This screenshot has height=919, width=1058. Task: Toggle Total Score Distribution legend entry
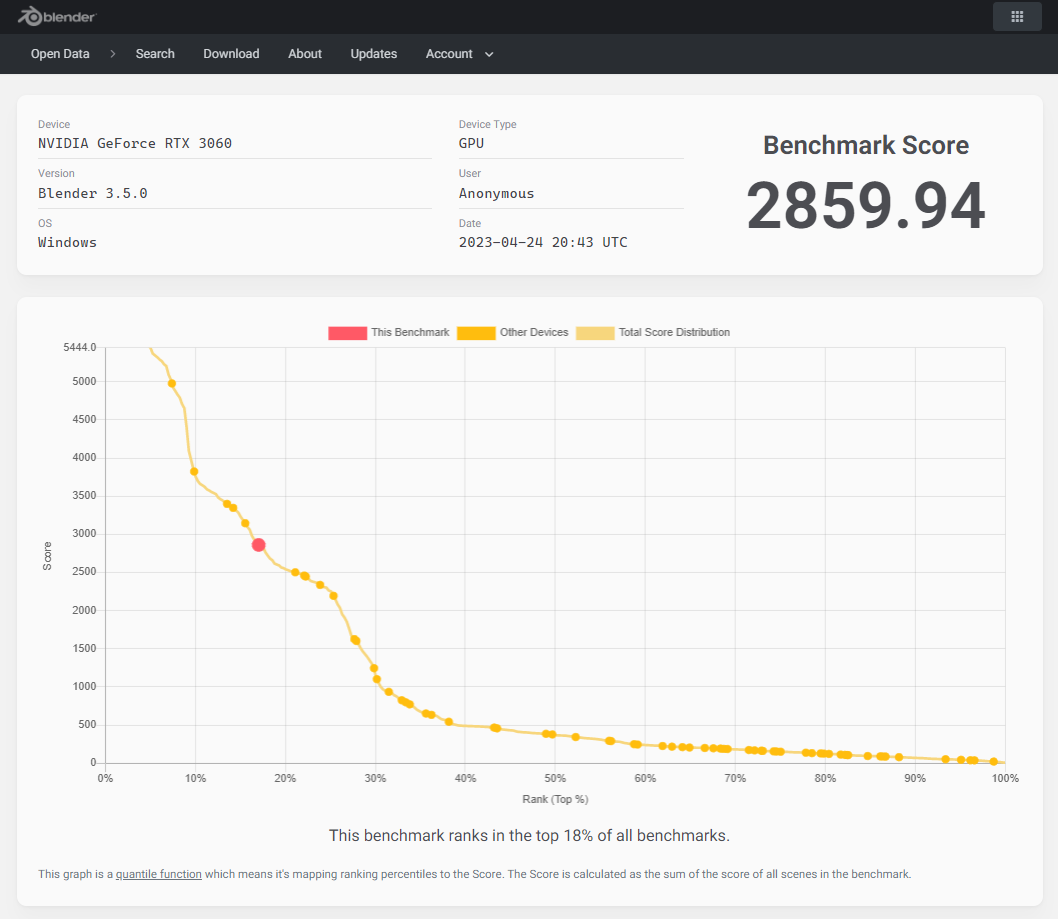(653, 333)
